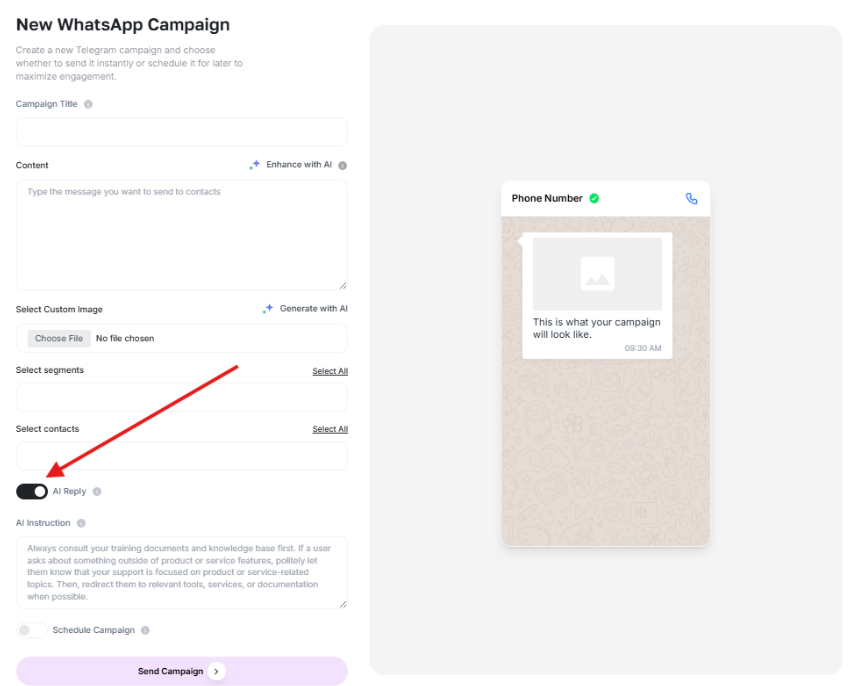Click the green verified badge icon
Viewport: 848px width, 686px height.
pos(594,199)
